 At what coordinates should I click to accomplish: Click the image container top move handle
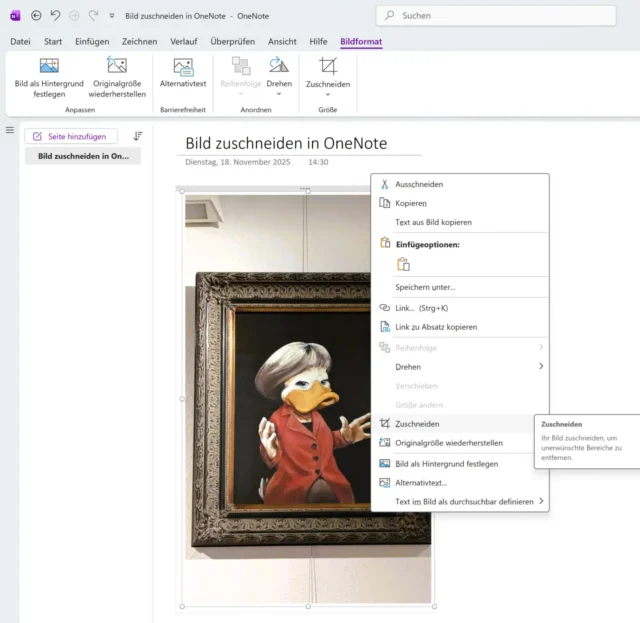pos(305,189)
